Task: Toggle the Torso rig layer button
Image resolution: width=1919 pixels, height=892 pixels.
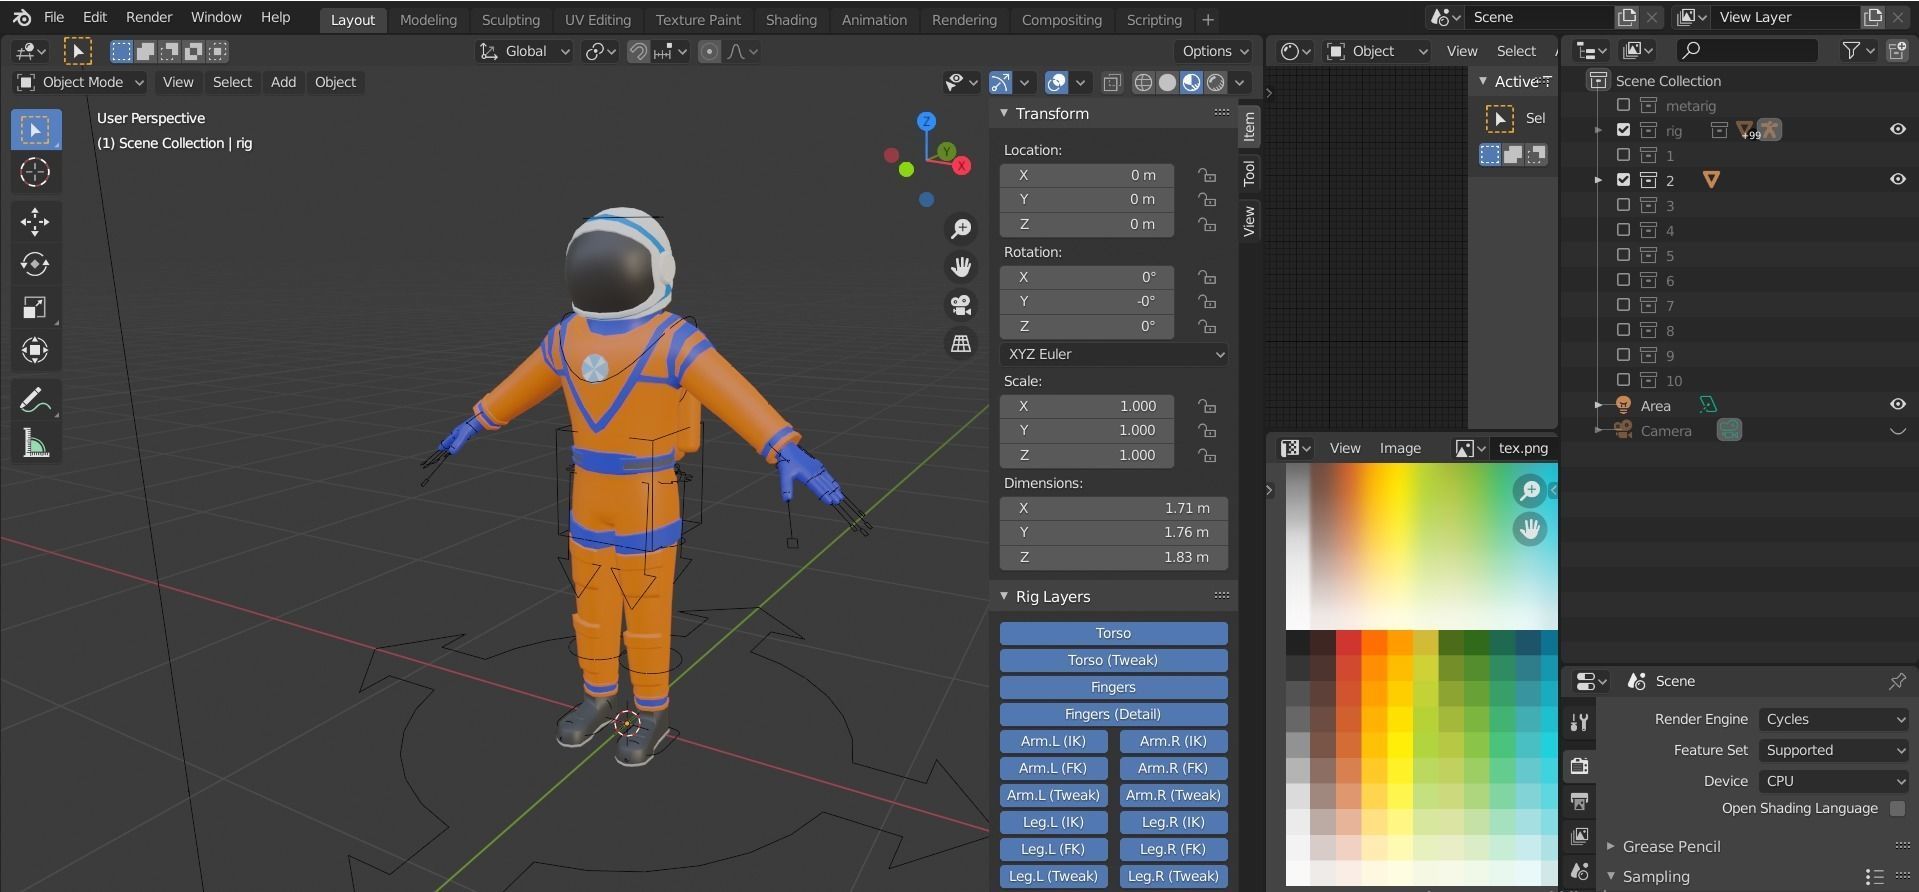Action: (1113, 633)
